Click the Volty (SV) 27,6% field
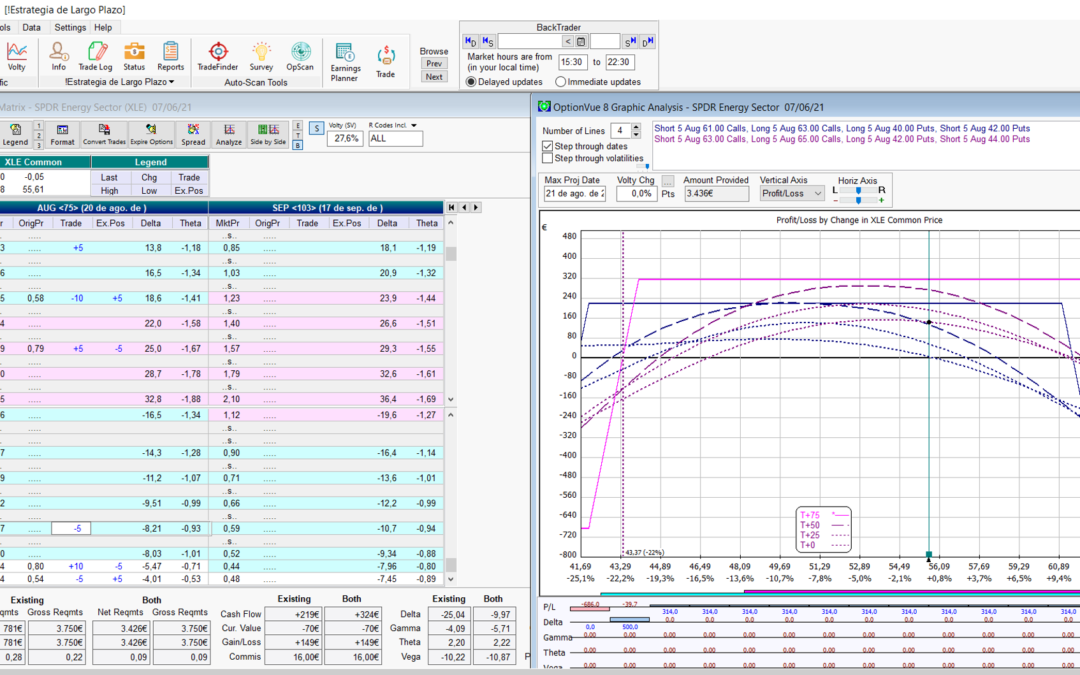The width and height of the screenshot is (1080, 675). (344, 138)
